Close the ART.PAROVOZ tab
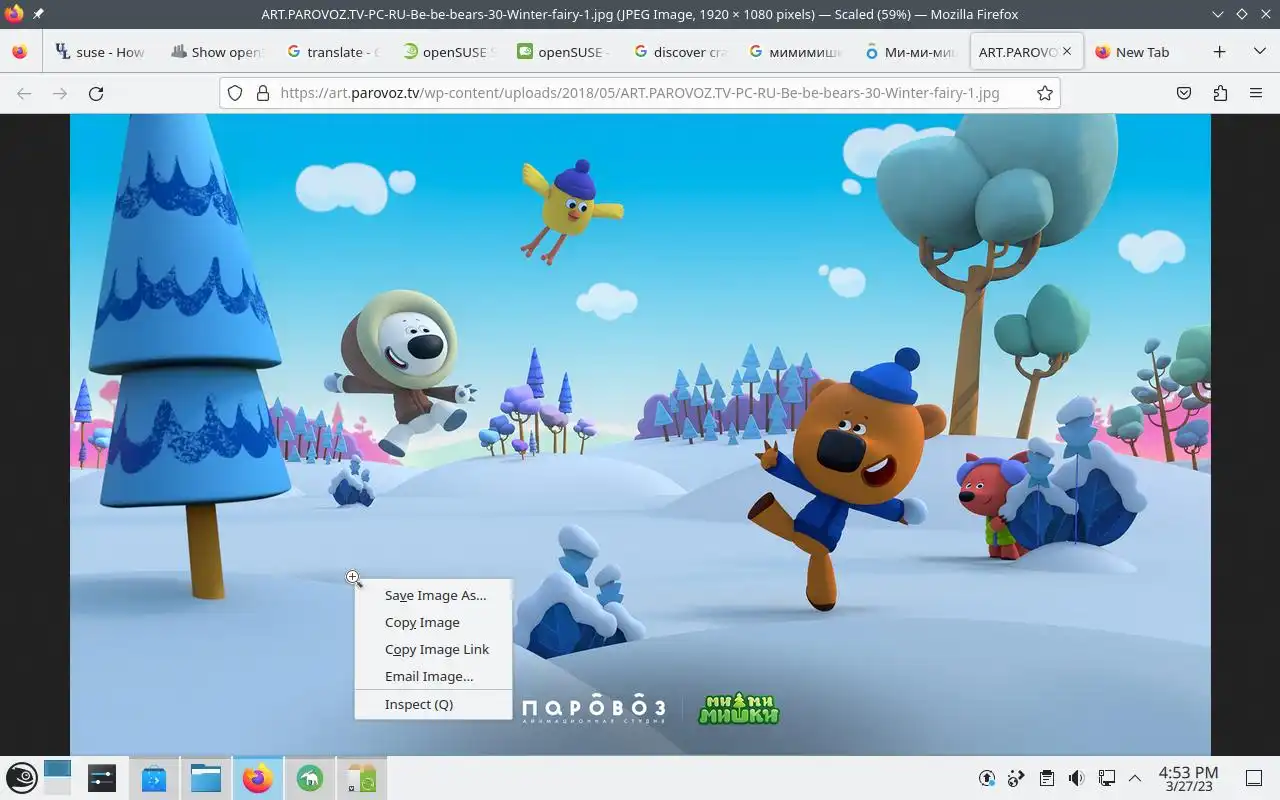The width and height of the screenshot is (1280, 800). tap(1067, 51)
